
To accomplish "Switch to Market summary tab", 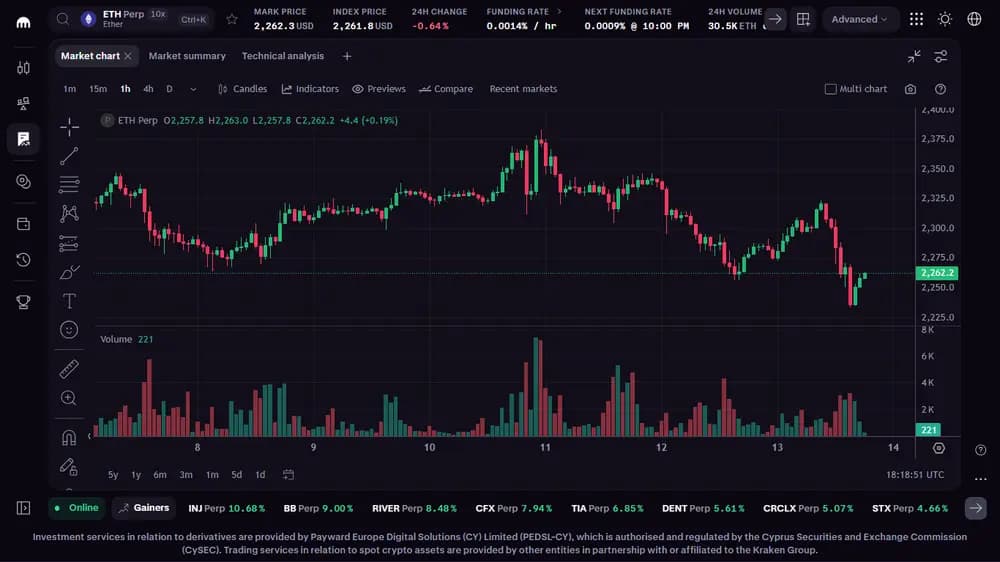I will coord(187,56).
